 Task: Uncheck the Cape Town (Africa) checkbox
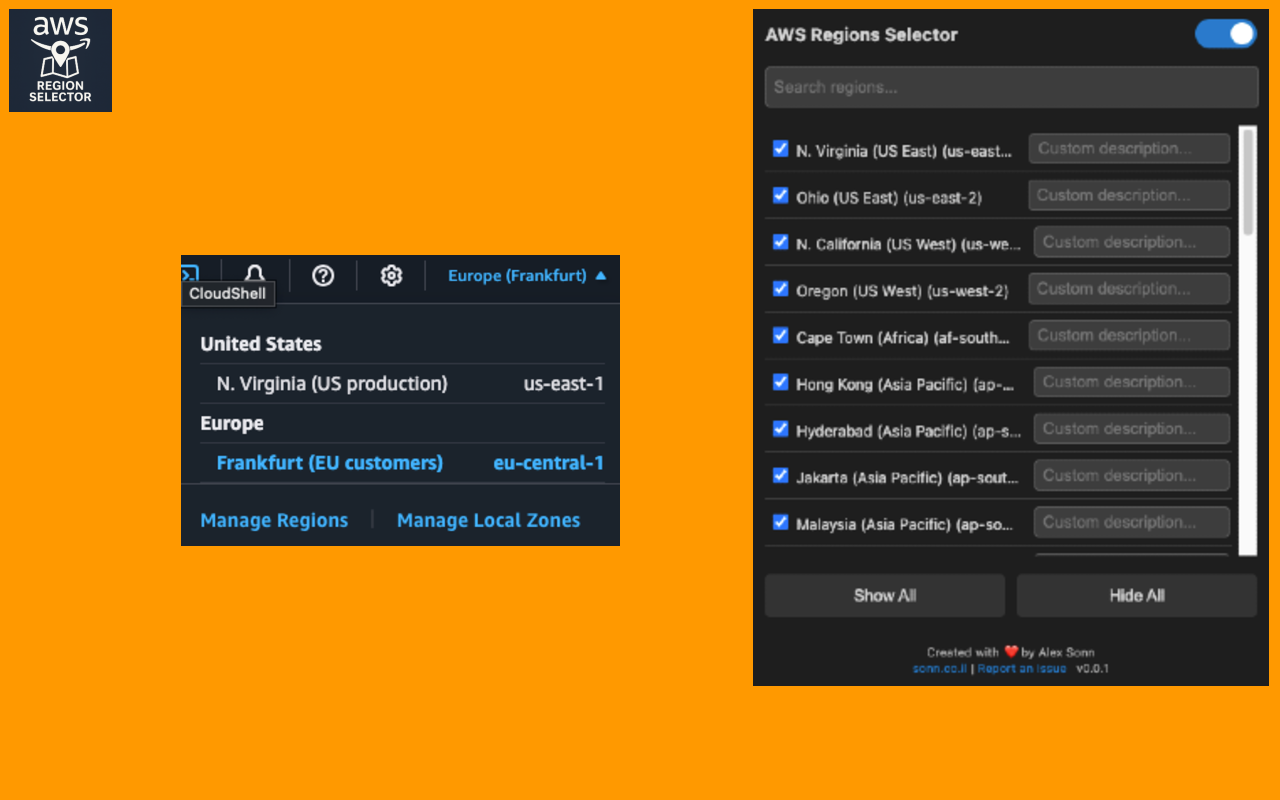pyautogui.click(x=781, y=335)
